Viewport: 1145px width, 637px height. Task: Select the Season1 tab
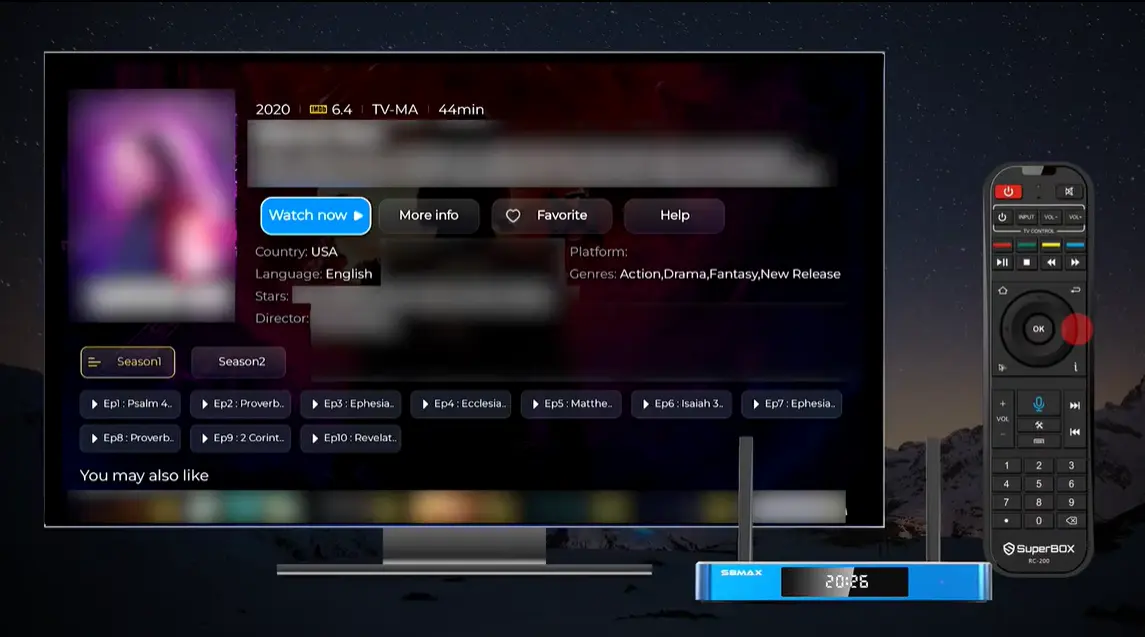point(128,362)
